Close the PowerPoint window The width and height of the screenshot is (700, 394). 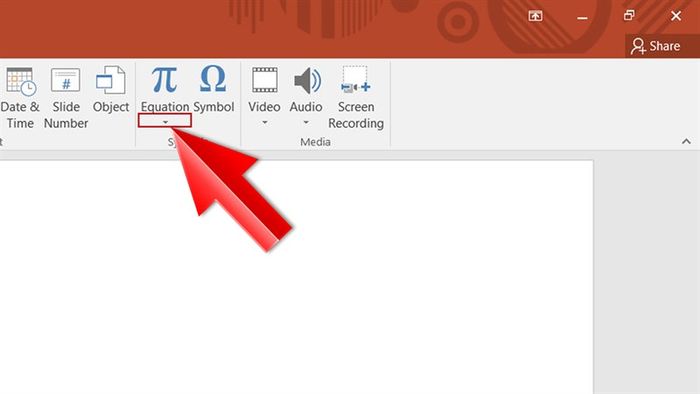click(676, 16)
